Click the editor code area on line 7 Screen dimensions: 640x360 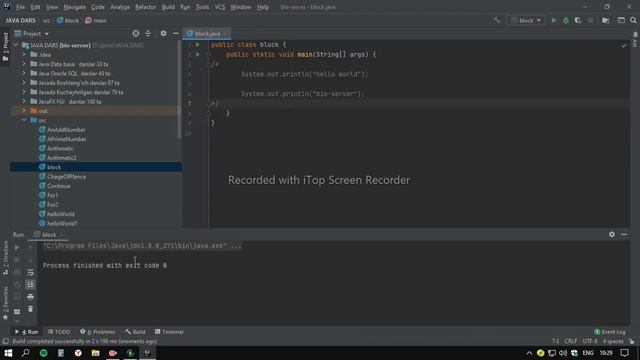click(x=419, y=104)
